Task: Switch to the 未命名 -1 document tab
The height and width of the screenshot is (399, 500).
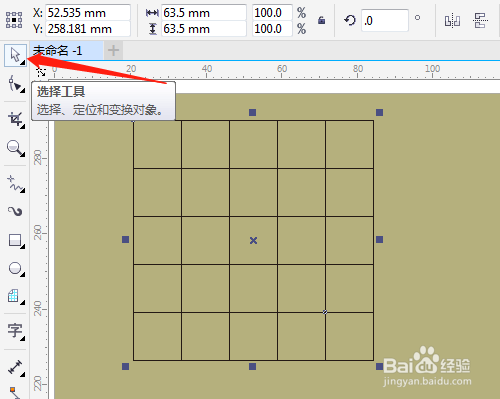Action: (67, 51)
